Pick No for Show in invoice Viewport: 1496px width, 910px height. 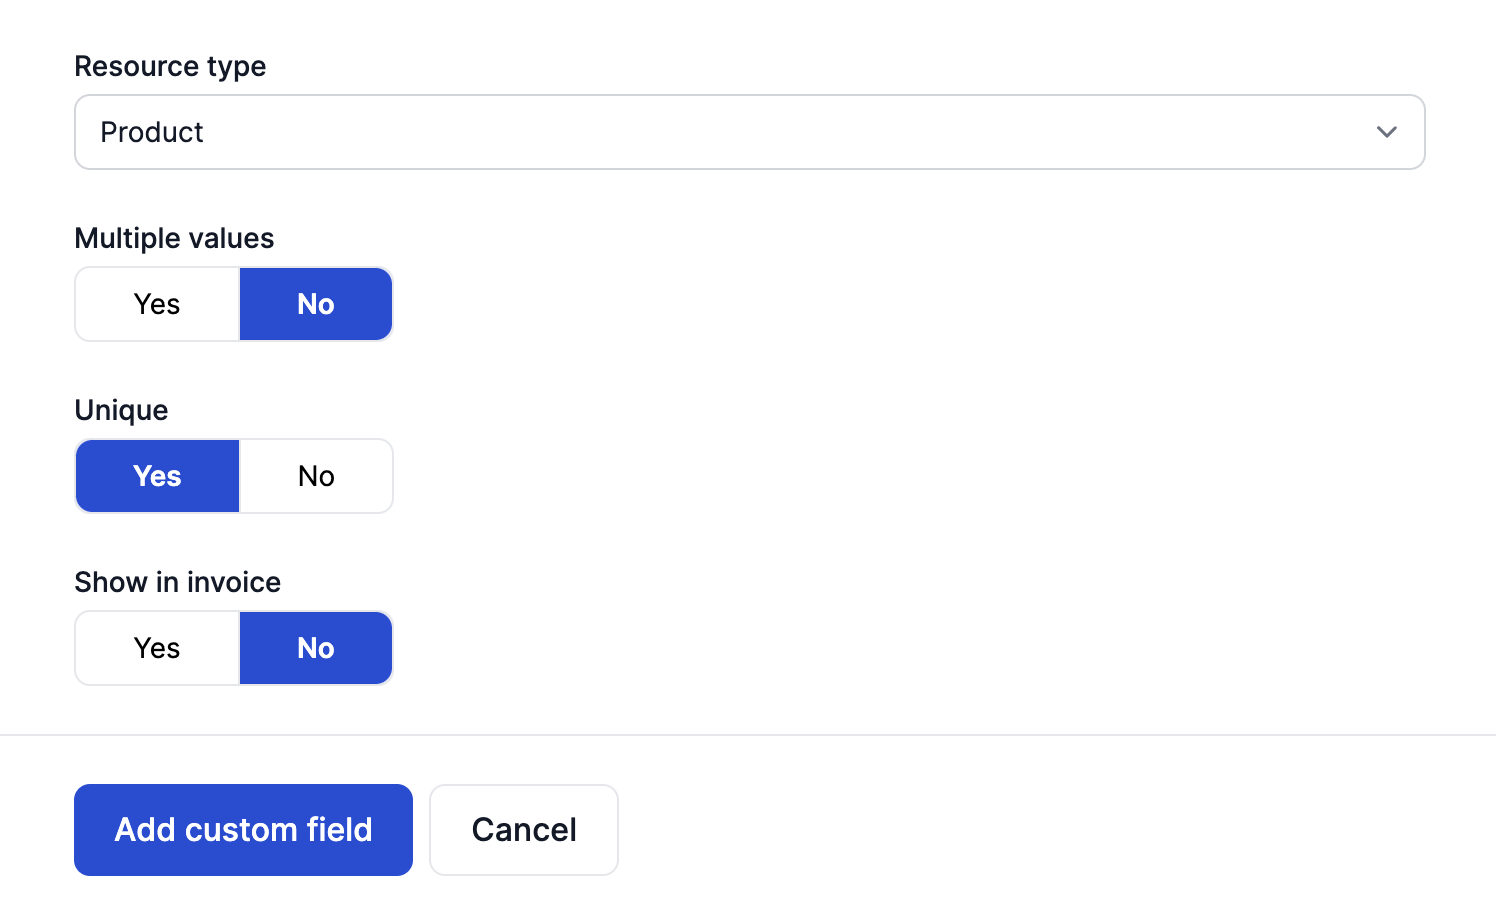click(x=316, y=648)
